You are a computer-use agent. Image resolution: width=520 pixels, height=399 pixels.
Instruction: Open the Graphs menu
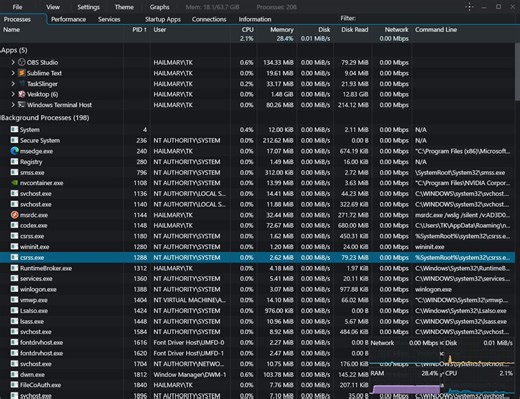point(159,7)
